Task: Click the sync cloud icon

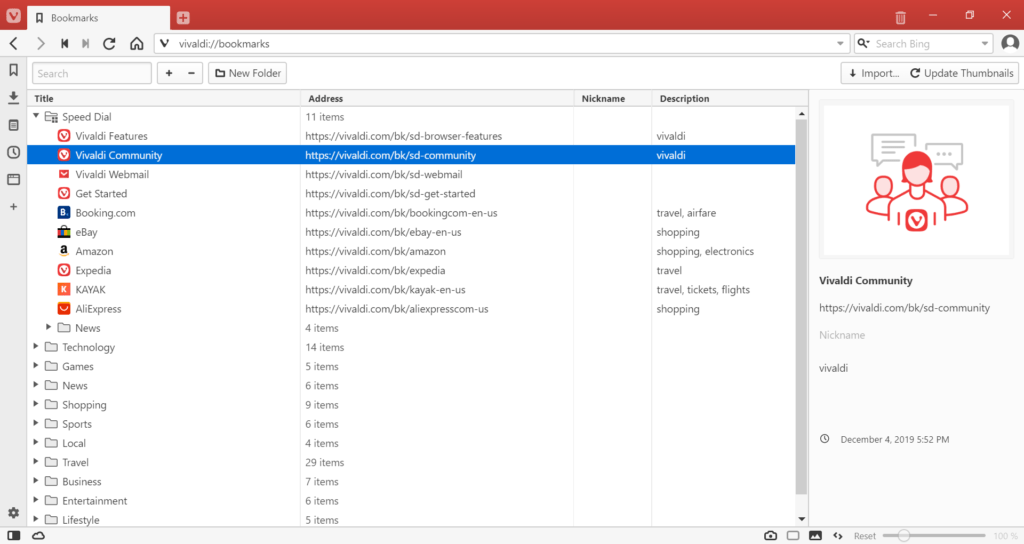Action: (39, 536)
